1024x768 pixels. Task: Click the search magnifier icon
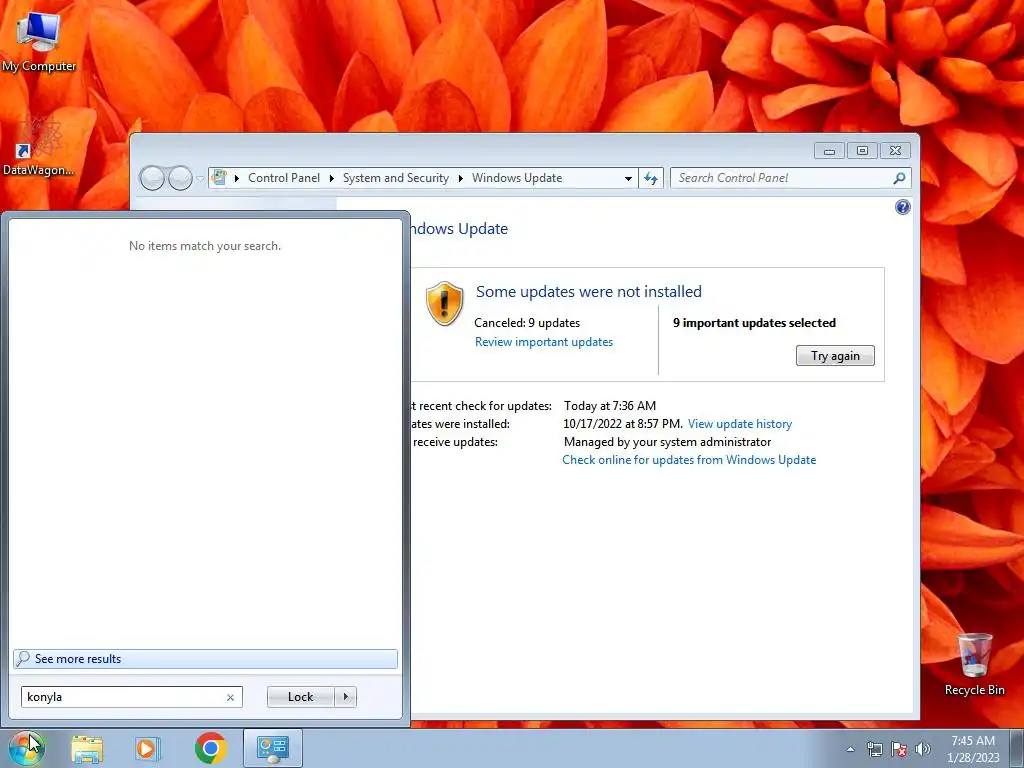pyautogui.click(x=899, y=178)
